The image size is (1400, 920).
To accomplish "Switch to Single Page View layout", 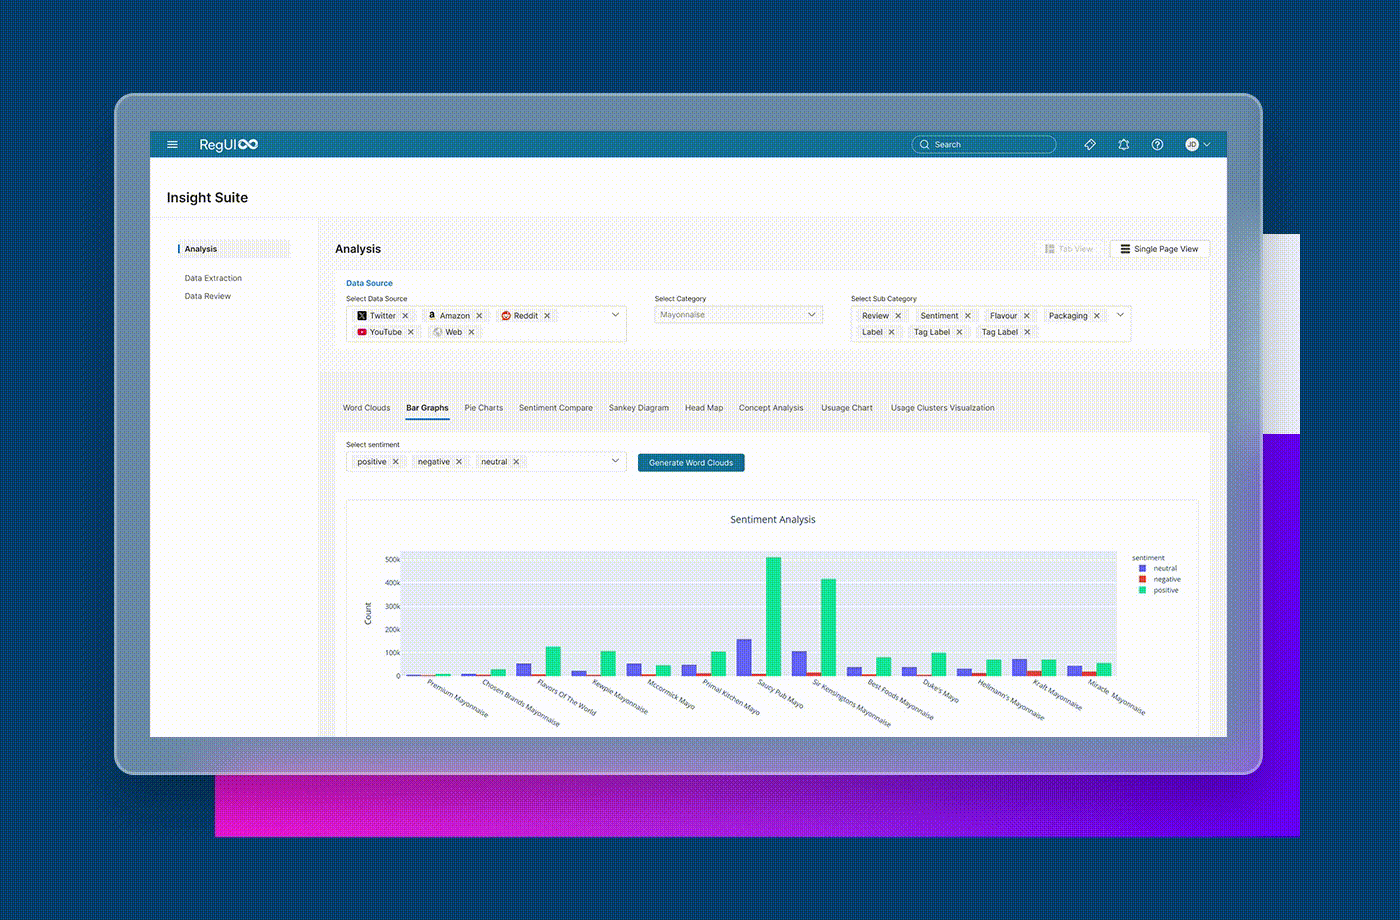I will 1159,249.
